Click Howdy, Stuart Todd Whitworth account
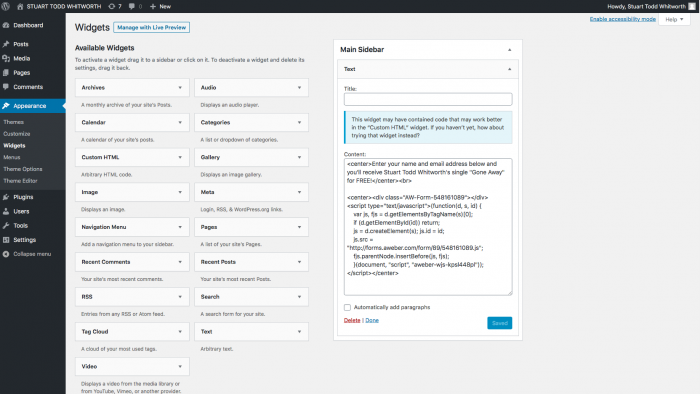This screenshot has width=700, height=394. pyautogui.click(x=646, y=6)
